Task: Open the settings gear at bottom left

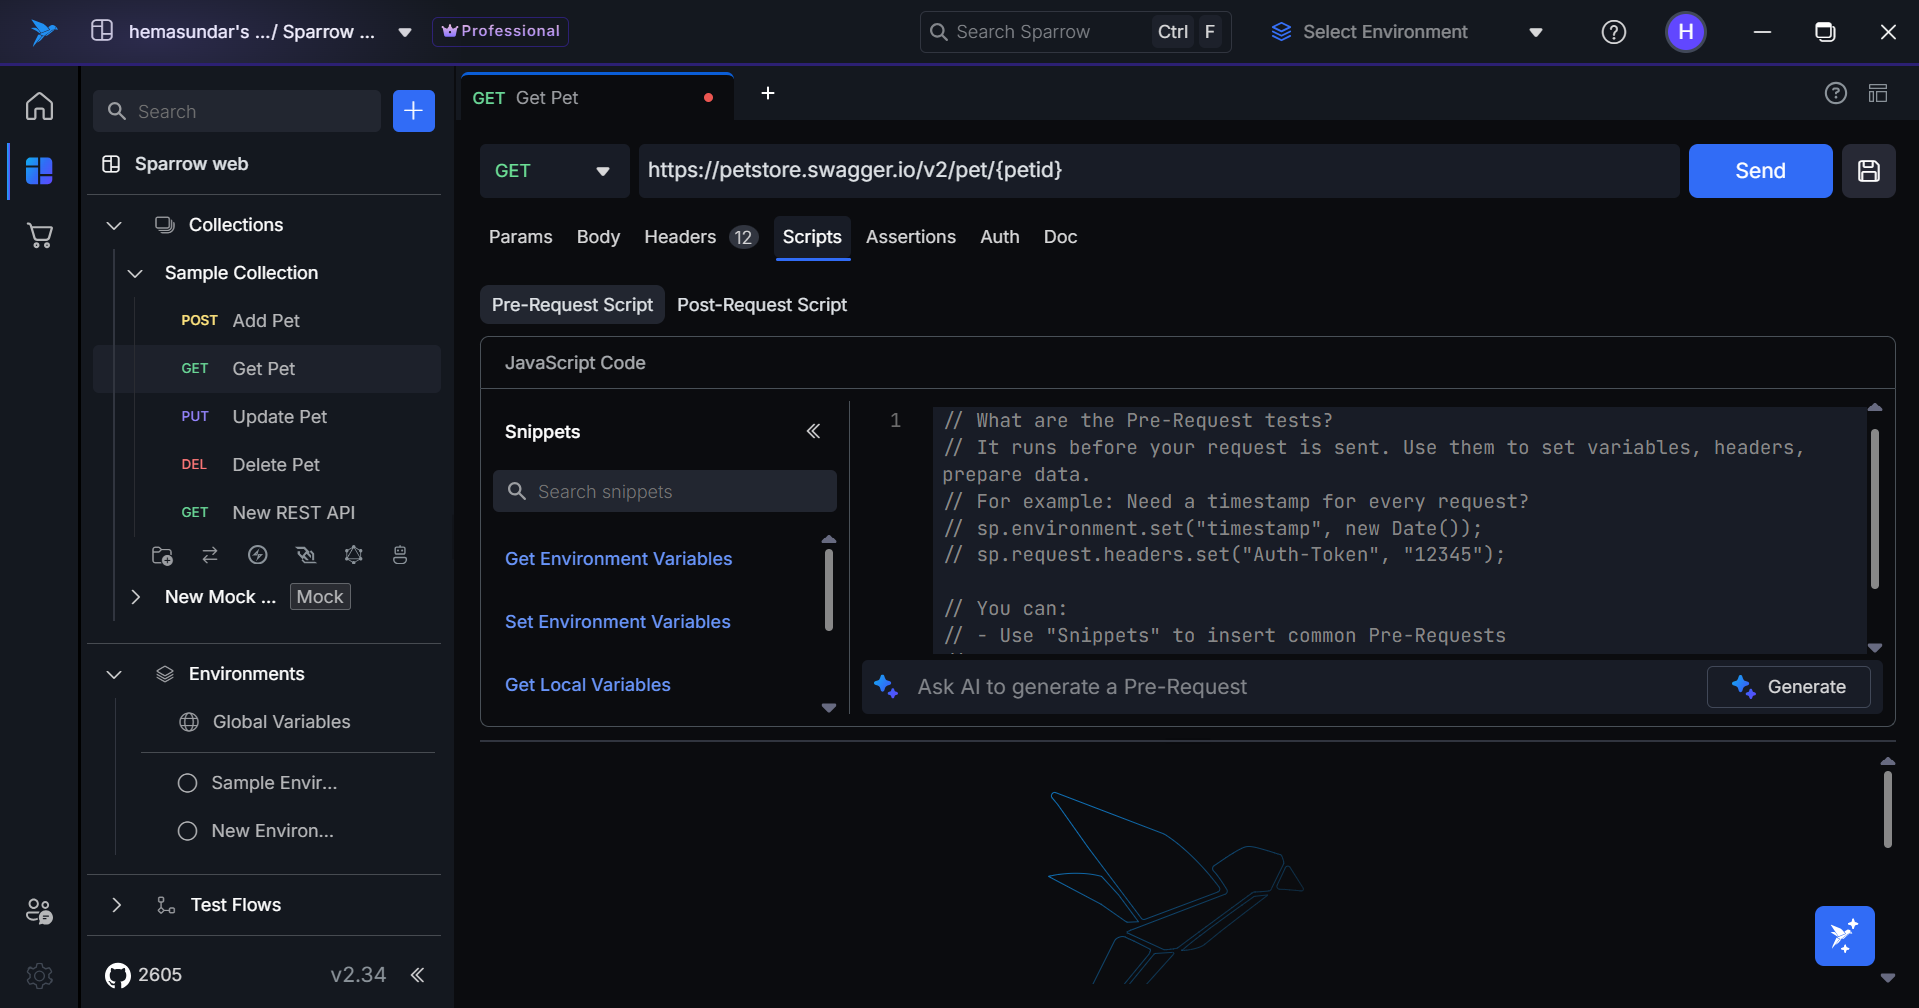Action: coord(40,975)
